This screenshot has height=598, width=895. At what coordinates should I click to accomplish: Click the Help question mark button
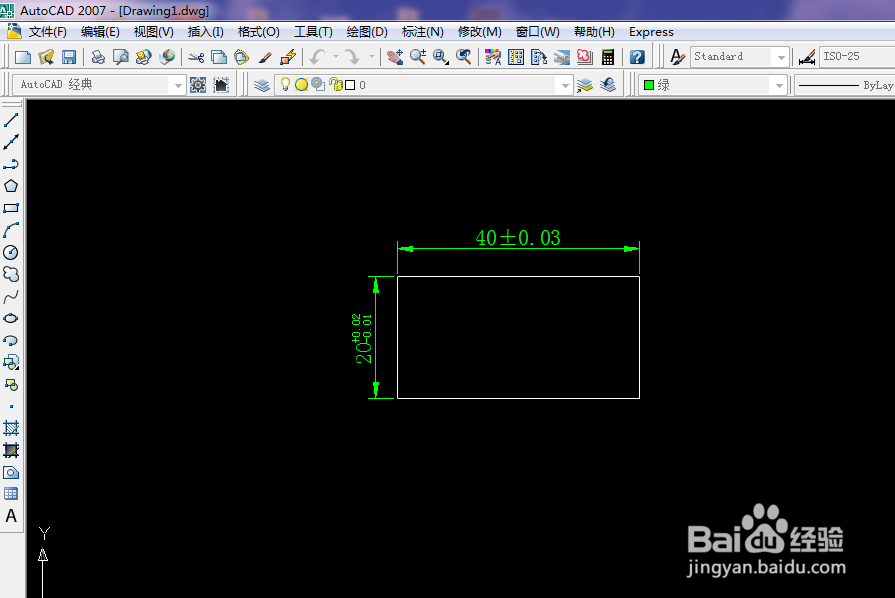tap(637, 56)
